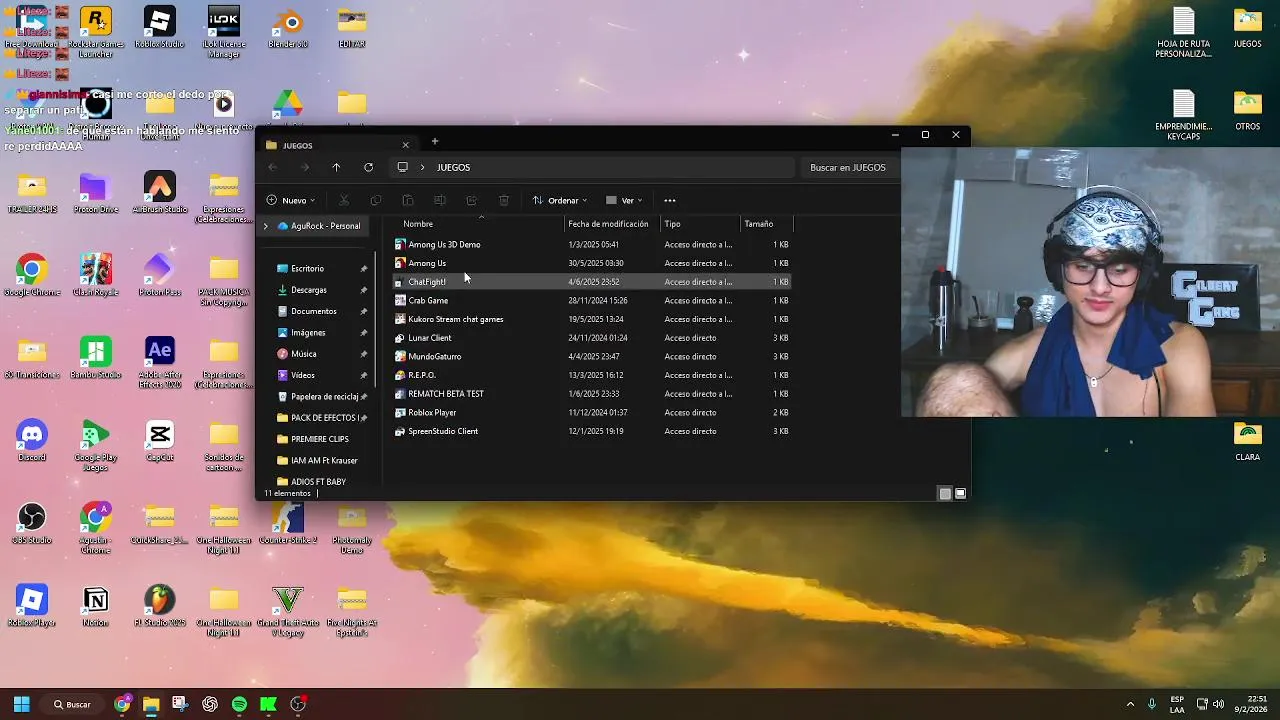
Task: Open the Proton Pass desktop icon
Action: [159, 276]
